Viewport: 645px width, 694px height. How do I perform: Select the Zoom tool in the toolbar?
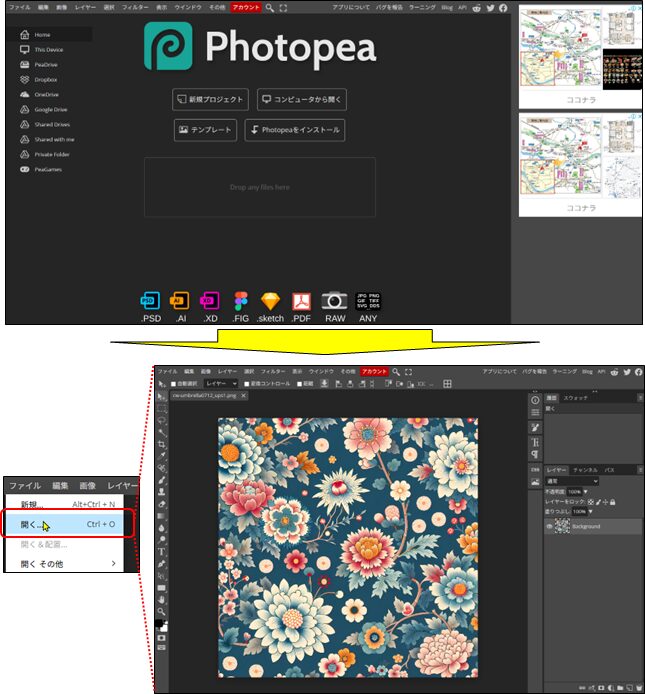(161, 612)
